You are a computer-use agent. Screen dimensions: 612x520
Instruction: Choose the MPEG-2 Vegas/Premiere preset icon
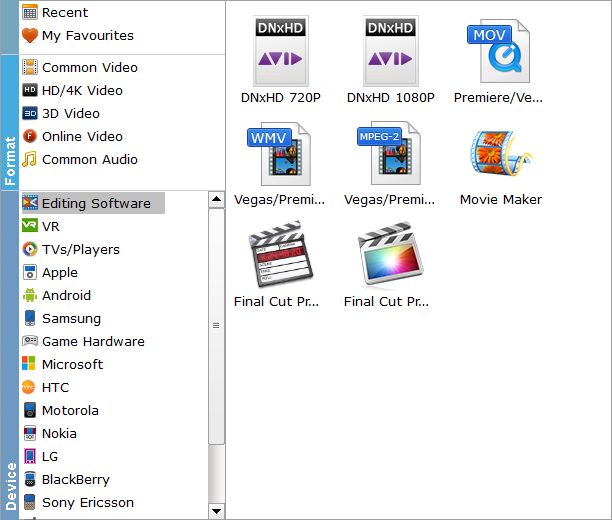(391, 153)
